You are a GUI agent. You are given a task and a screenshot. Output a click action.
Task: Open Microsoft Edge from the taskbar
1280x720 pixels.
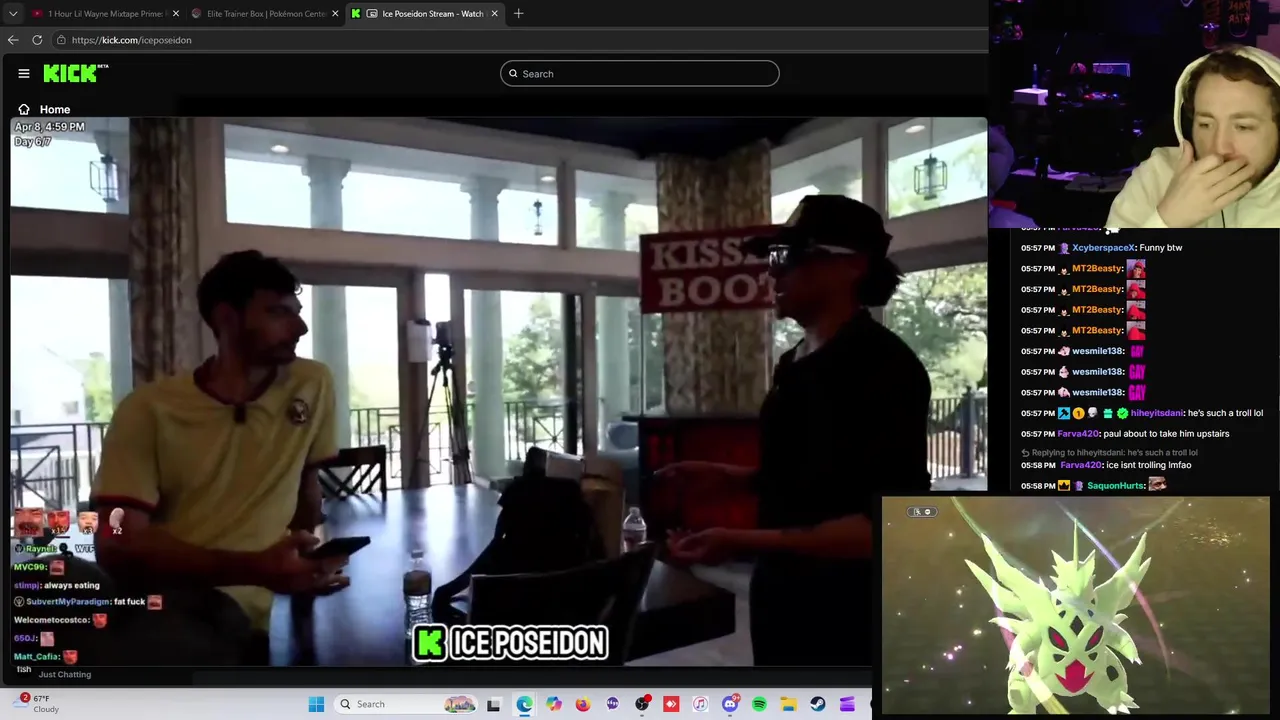coord(524,704)
